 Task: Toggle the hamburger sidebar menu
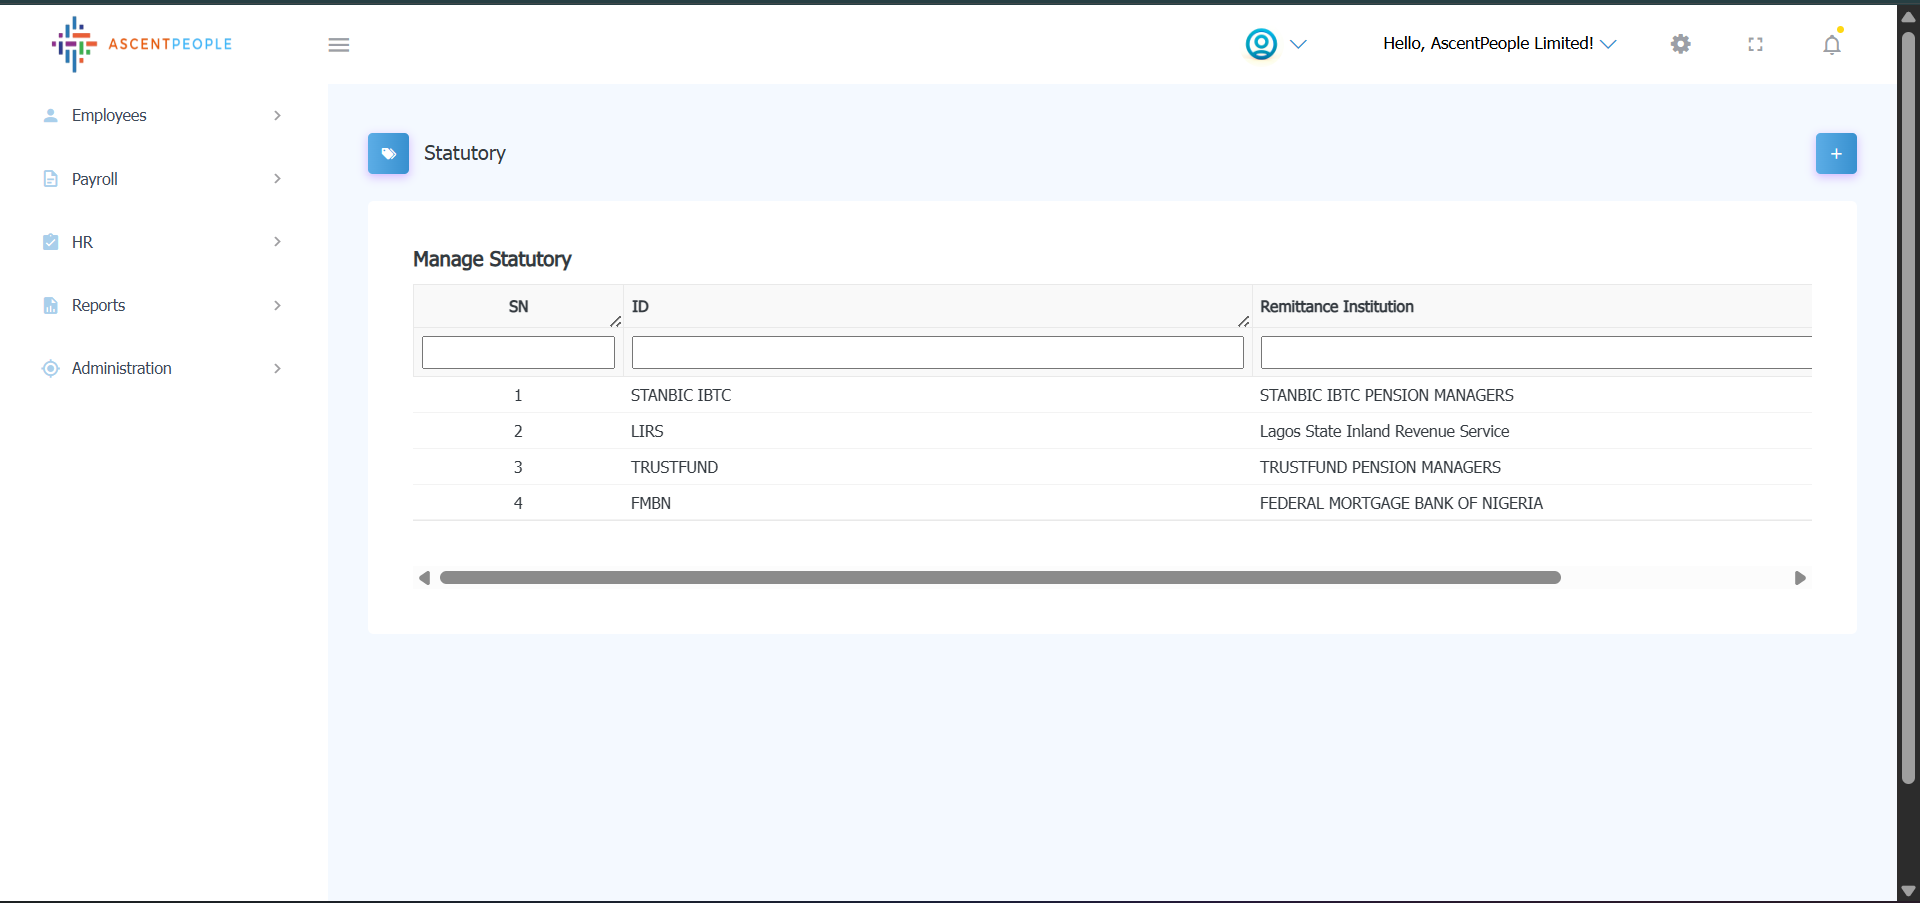pyautogui.click(x=339, y=45)
